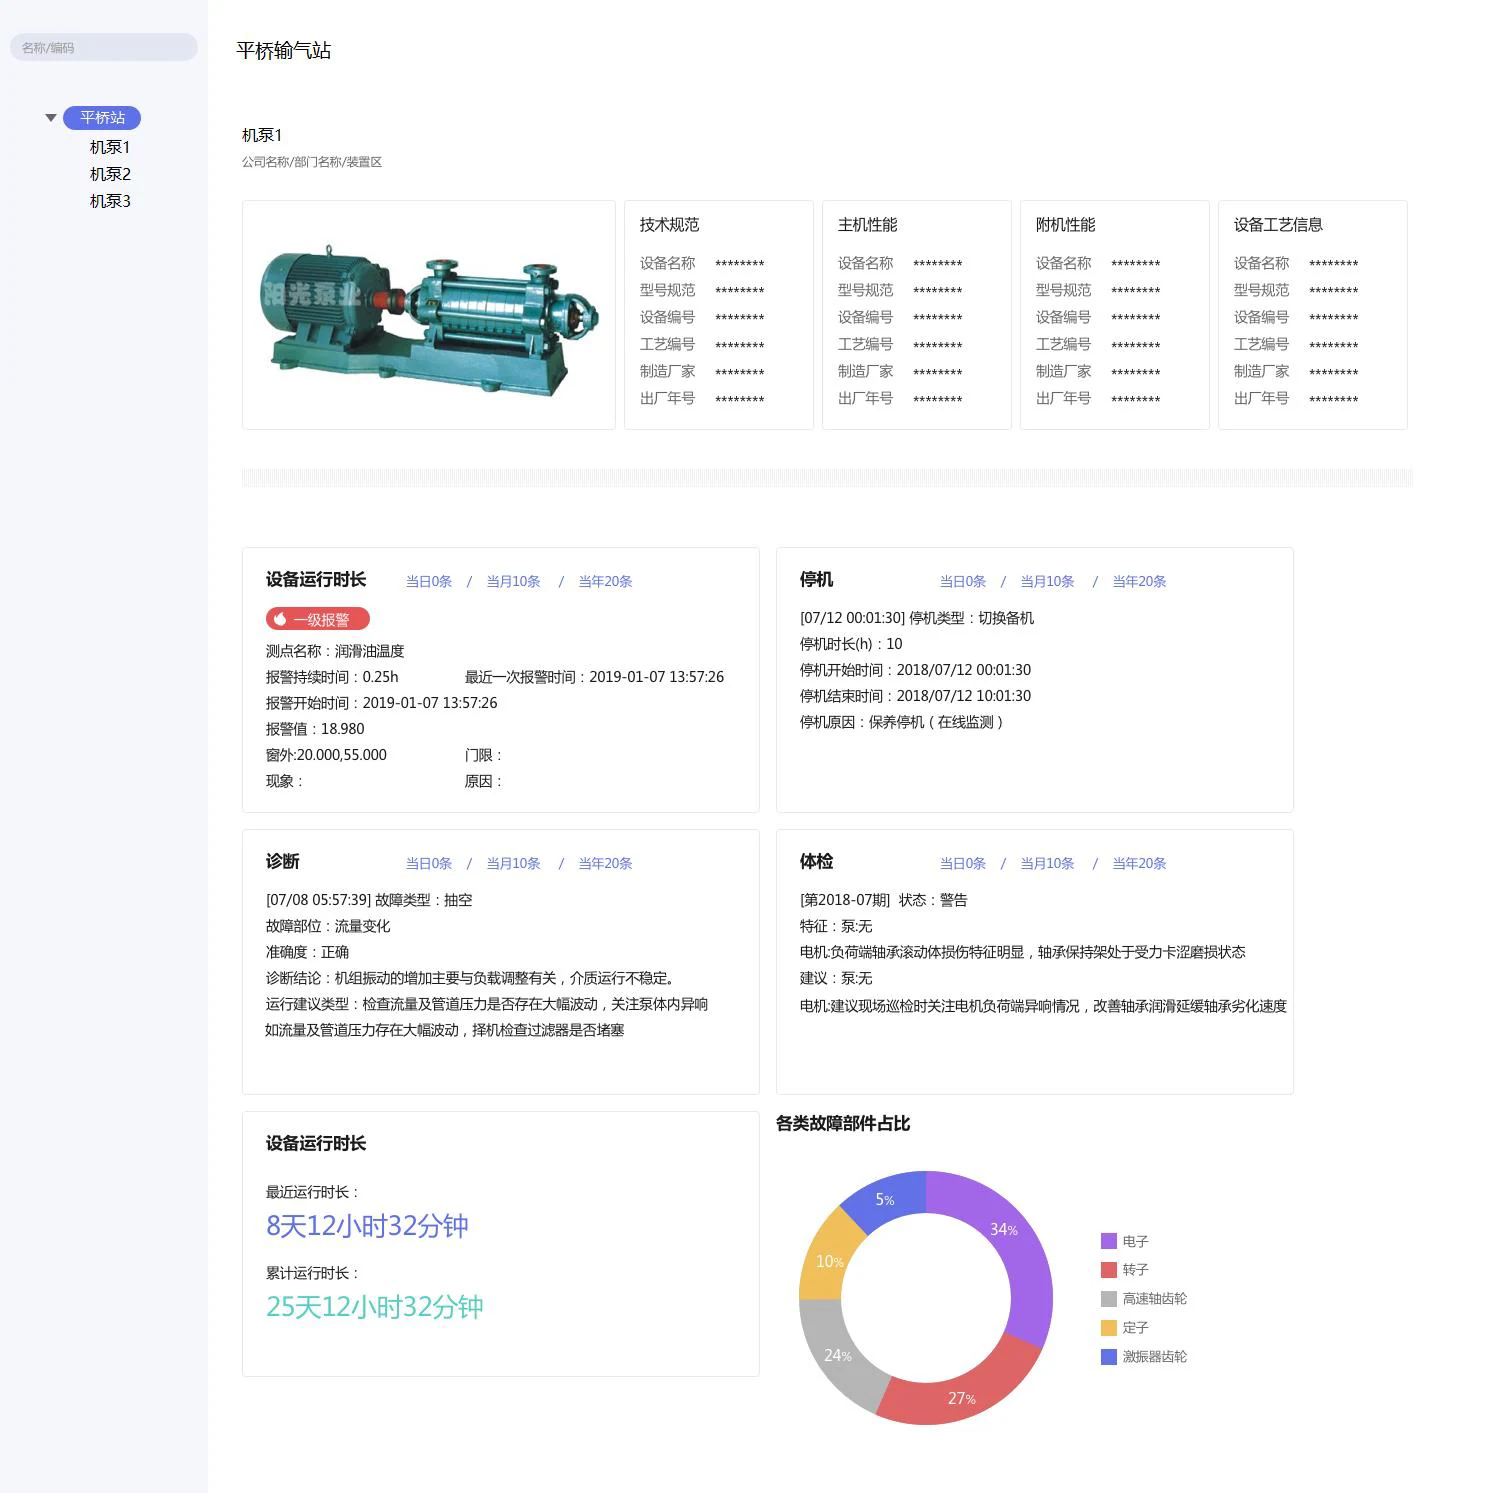Click the 附机性能 card heading

1065,225
